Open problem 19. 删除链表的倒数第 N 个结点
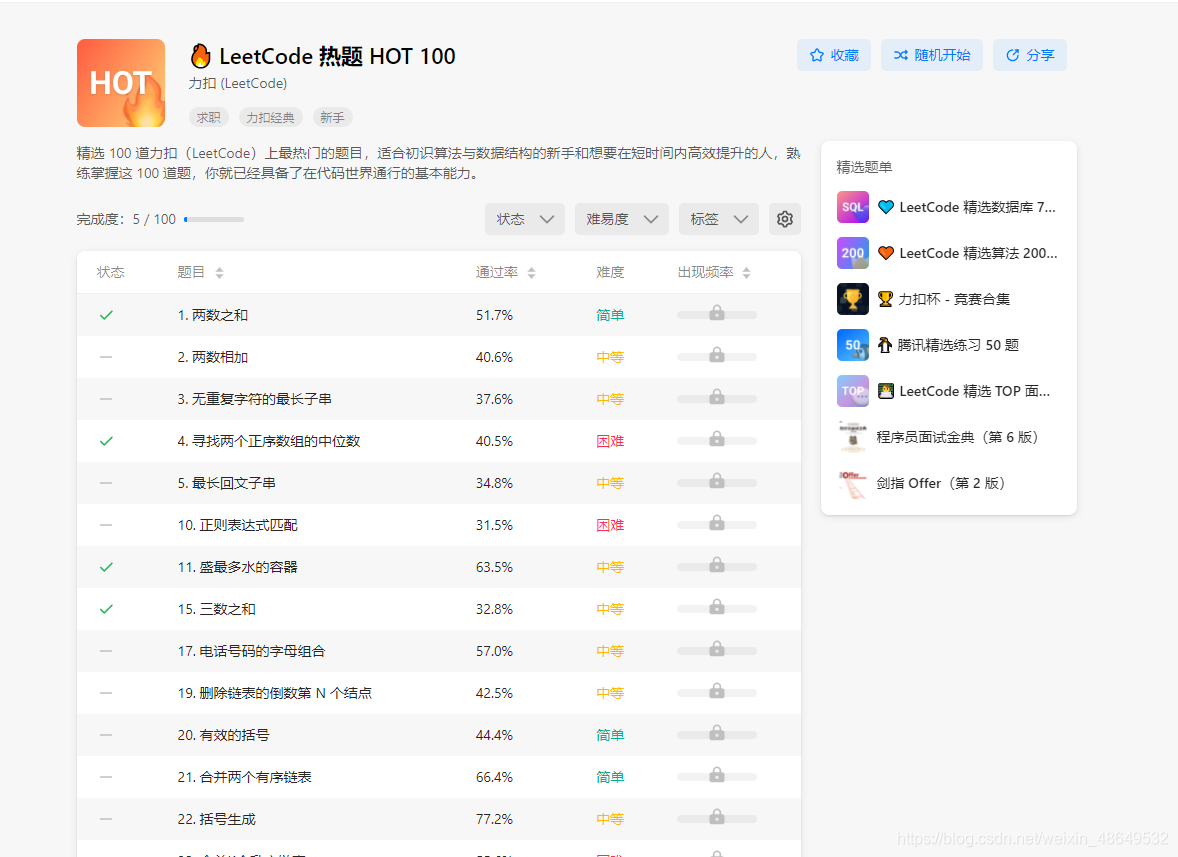 (275, 694)
